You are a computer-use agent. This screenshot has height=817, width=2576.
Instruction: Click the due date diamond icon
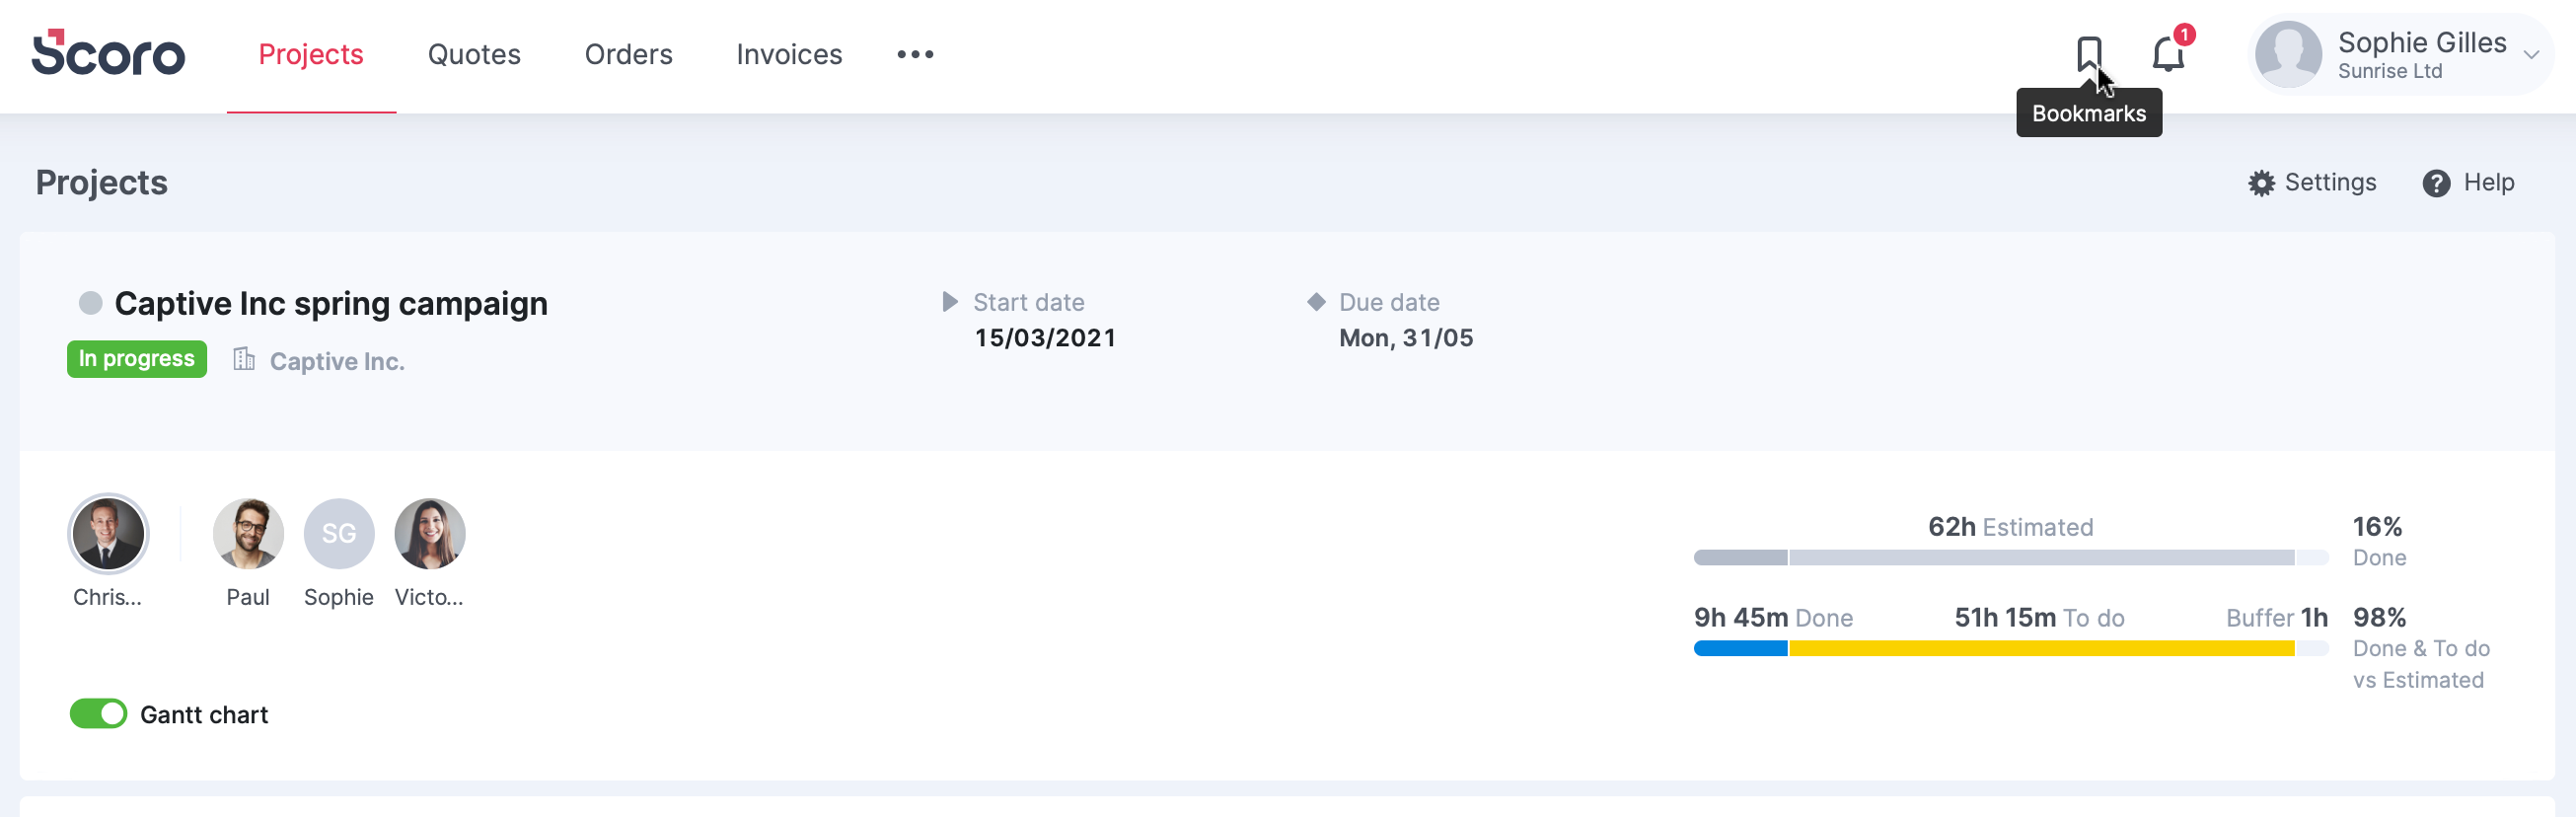1317,301
